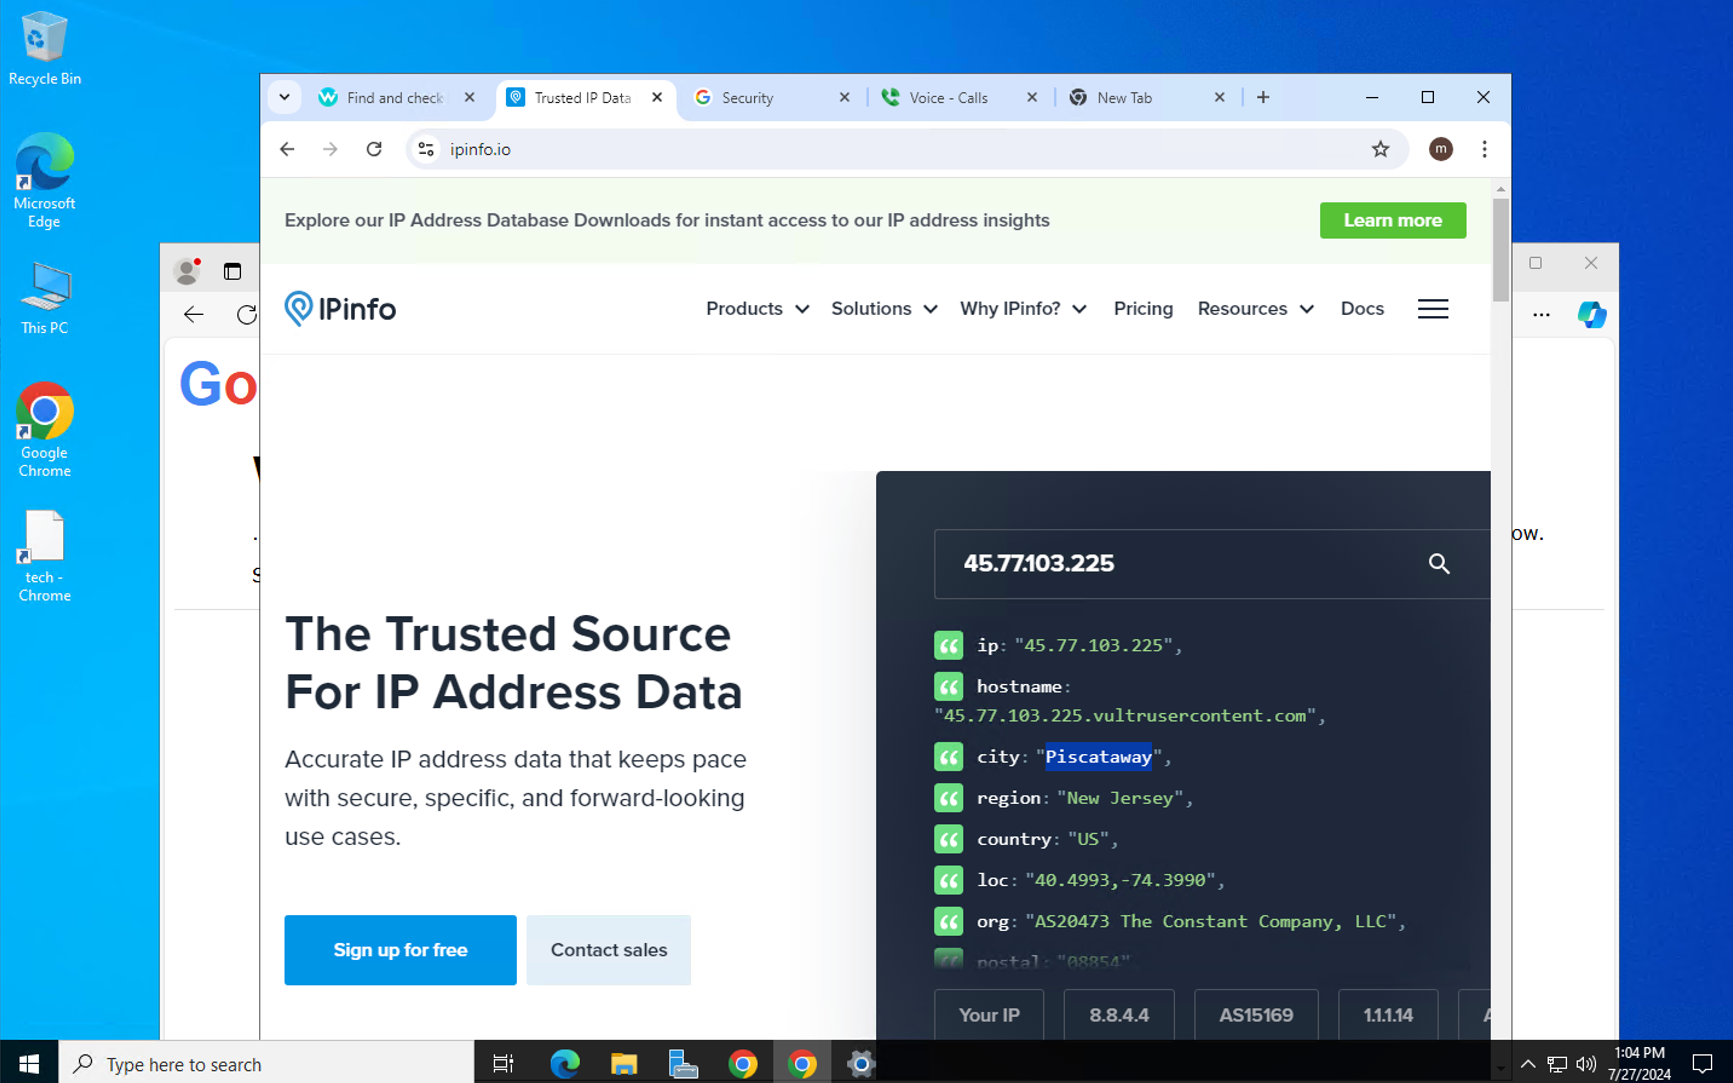
Task: Click the quote icon beside org
Action: click(x=948, y=921)
